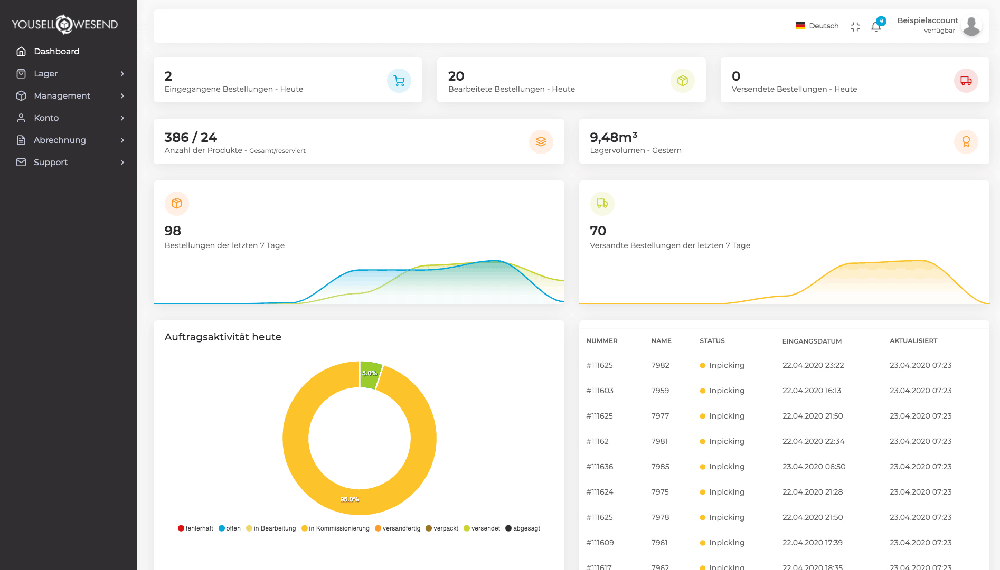Toggle the 'abgesagt' legend entry
The image size is (1000, 570).
click(x=522, y=528)
